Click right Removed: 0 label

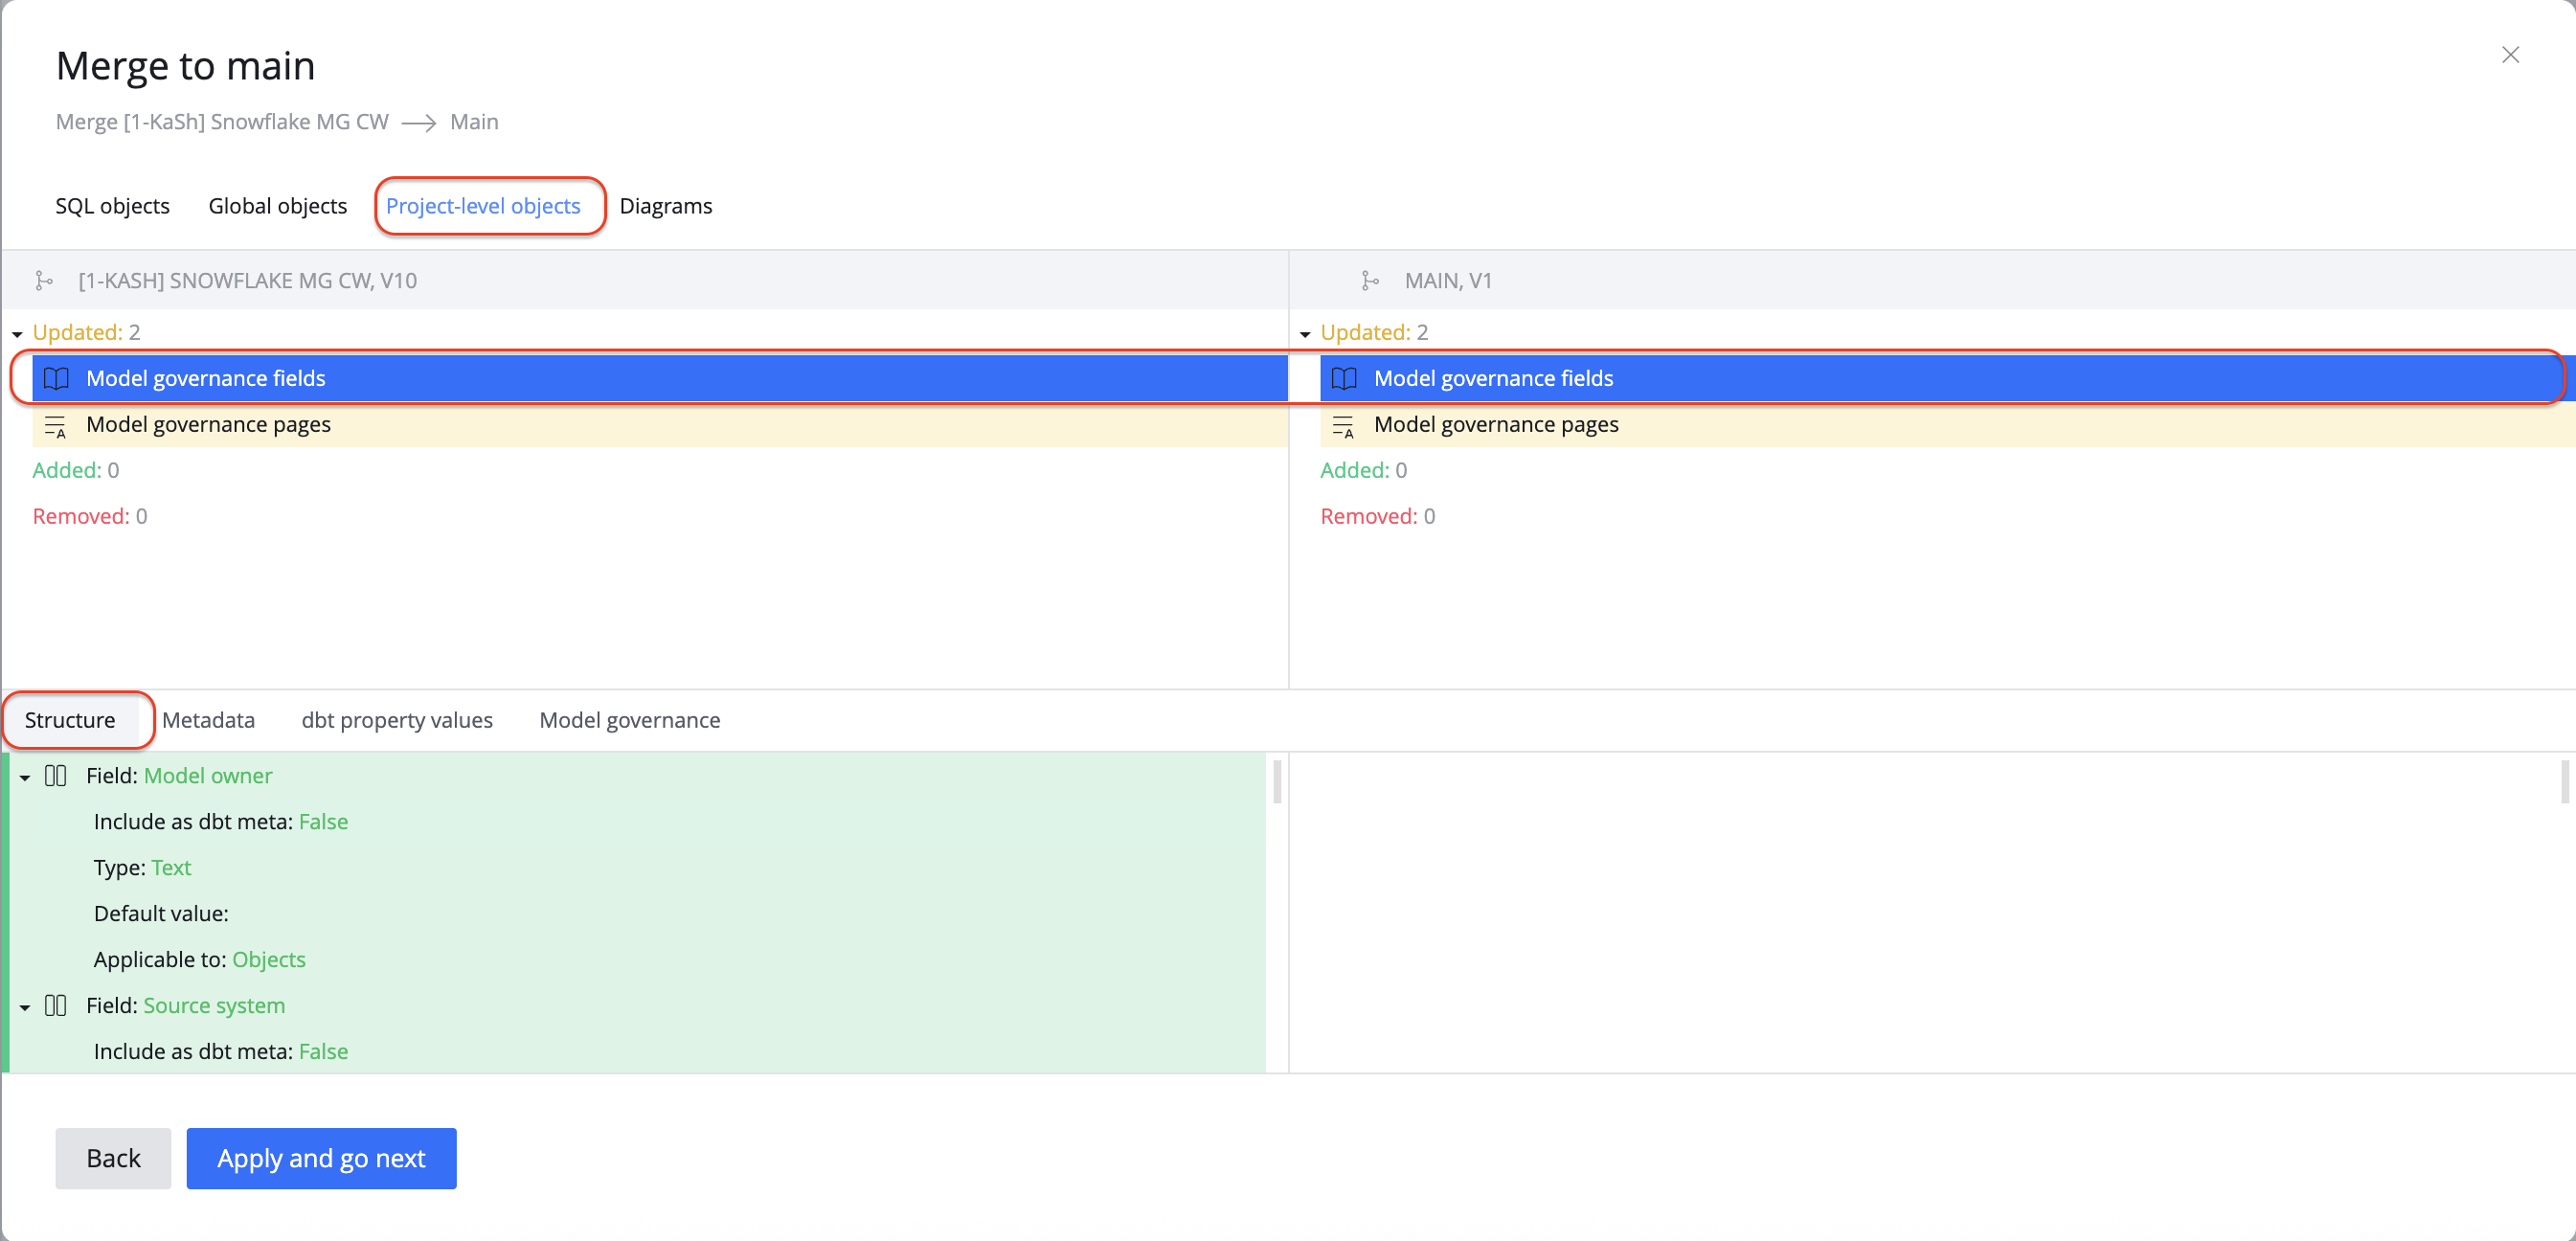pyautogui.click(x=1377, y=516)
